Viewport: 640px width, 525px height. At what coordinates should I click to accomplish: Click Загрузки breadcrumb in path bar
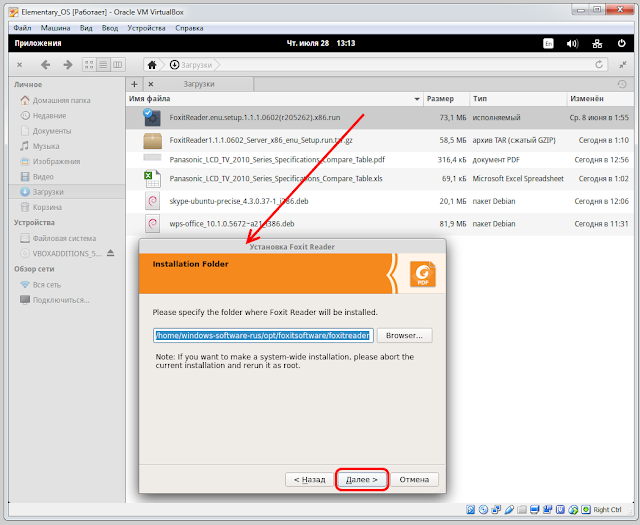coord(191,65)
